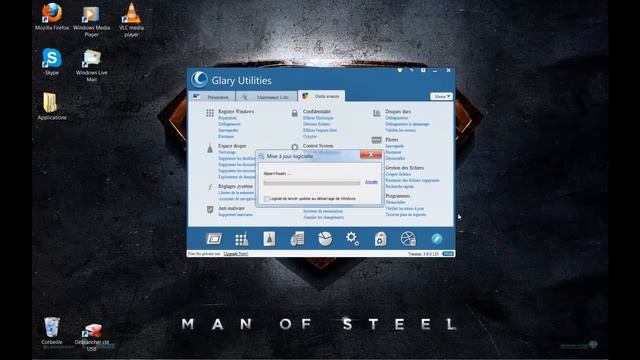Click the Réglages système icon
The image size is (640, 360).
[x=210, y=187]
